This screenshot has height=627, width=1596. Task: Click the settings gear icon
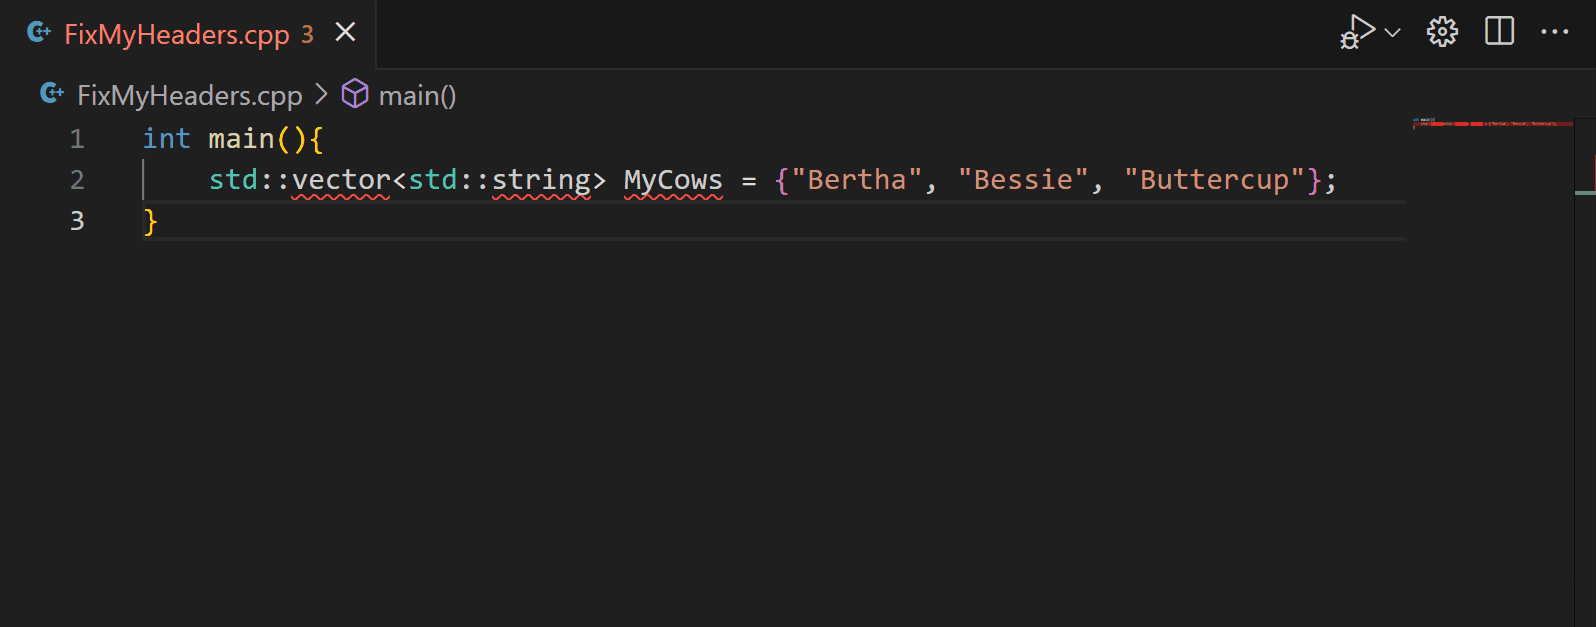(1441, 31)
